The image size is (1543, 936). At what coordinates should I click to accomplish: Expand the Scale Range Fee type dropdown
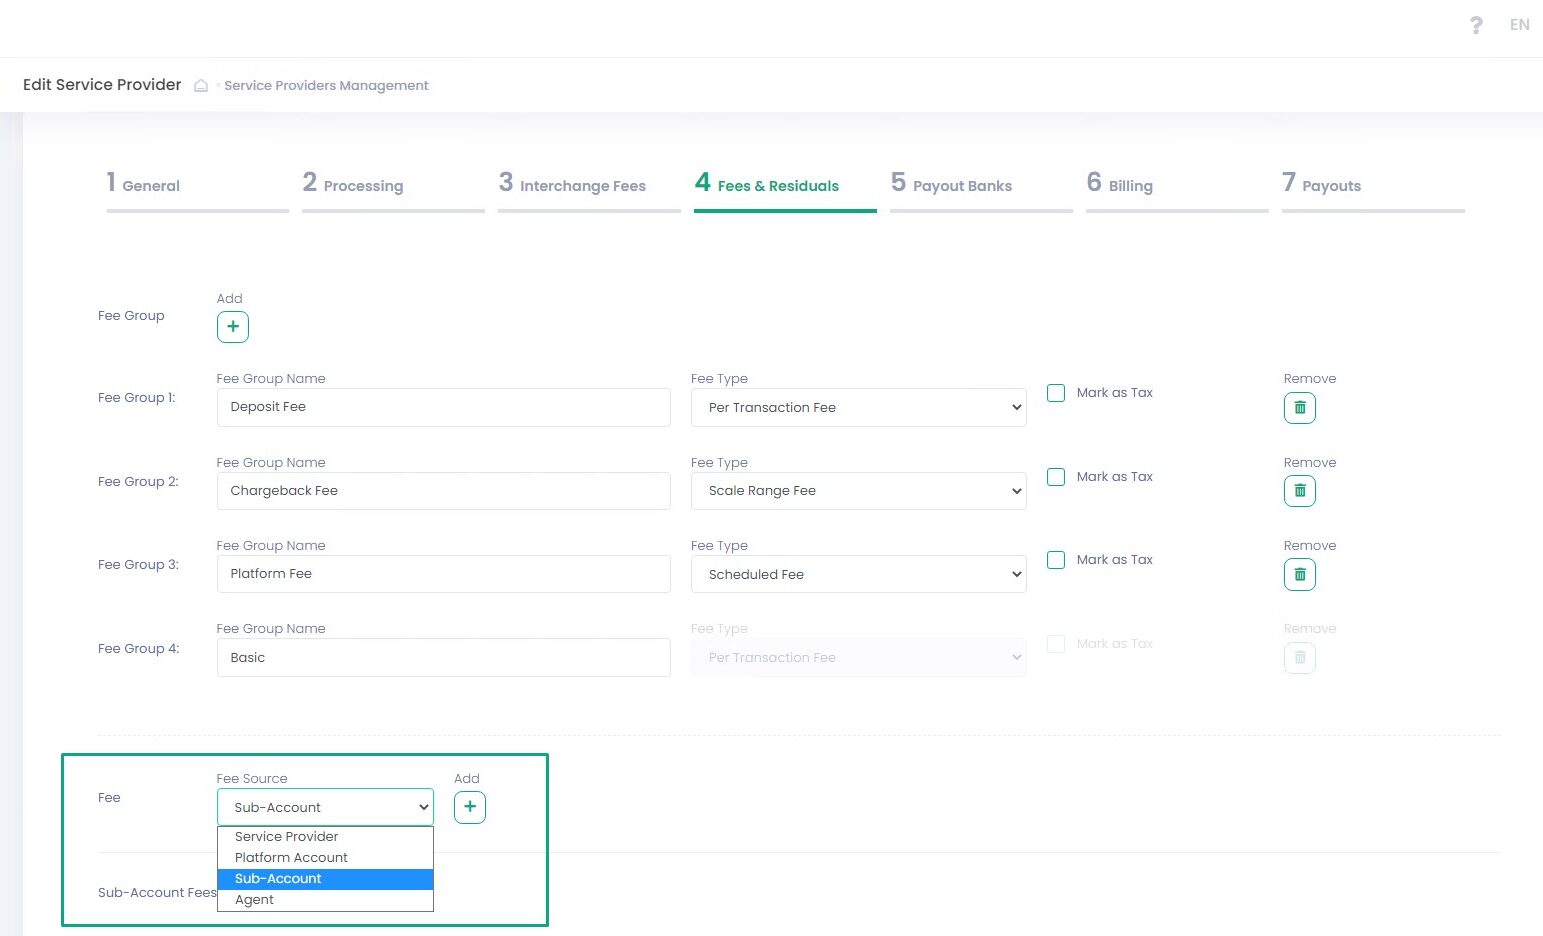tap(858, 491)
